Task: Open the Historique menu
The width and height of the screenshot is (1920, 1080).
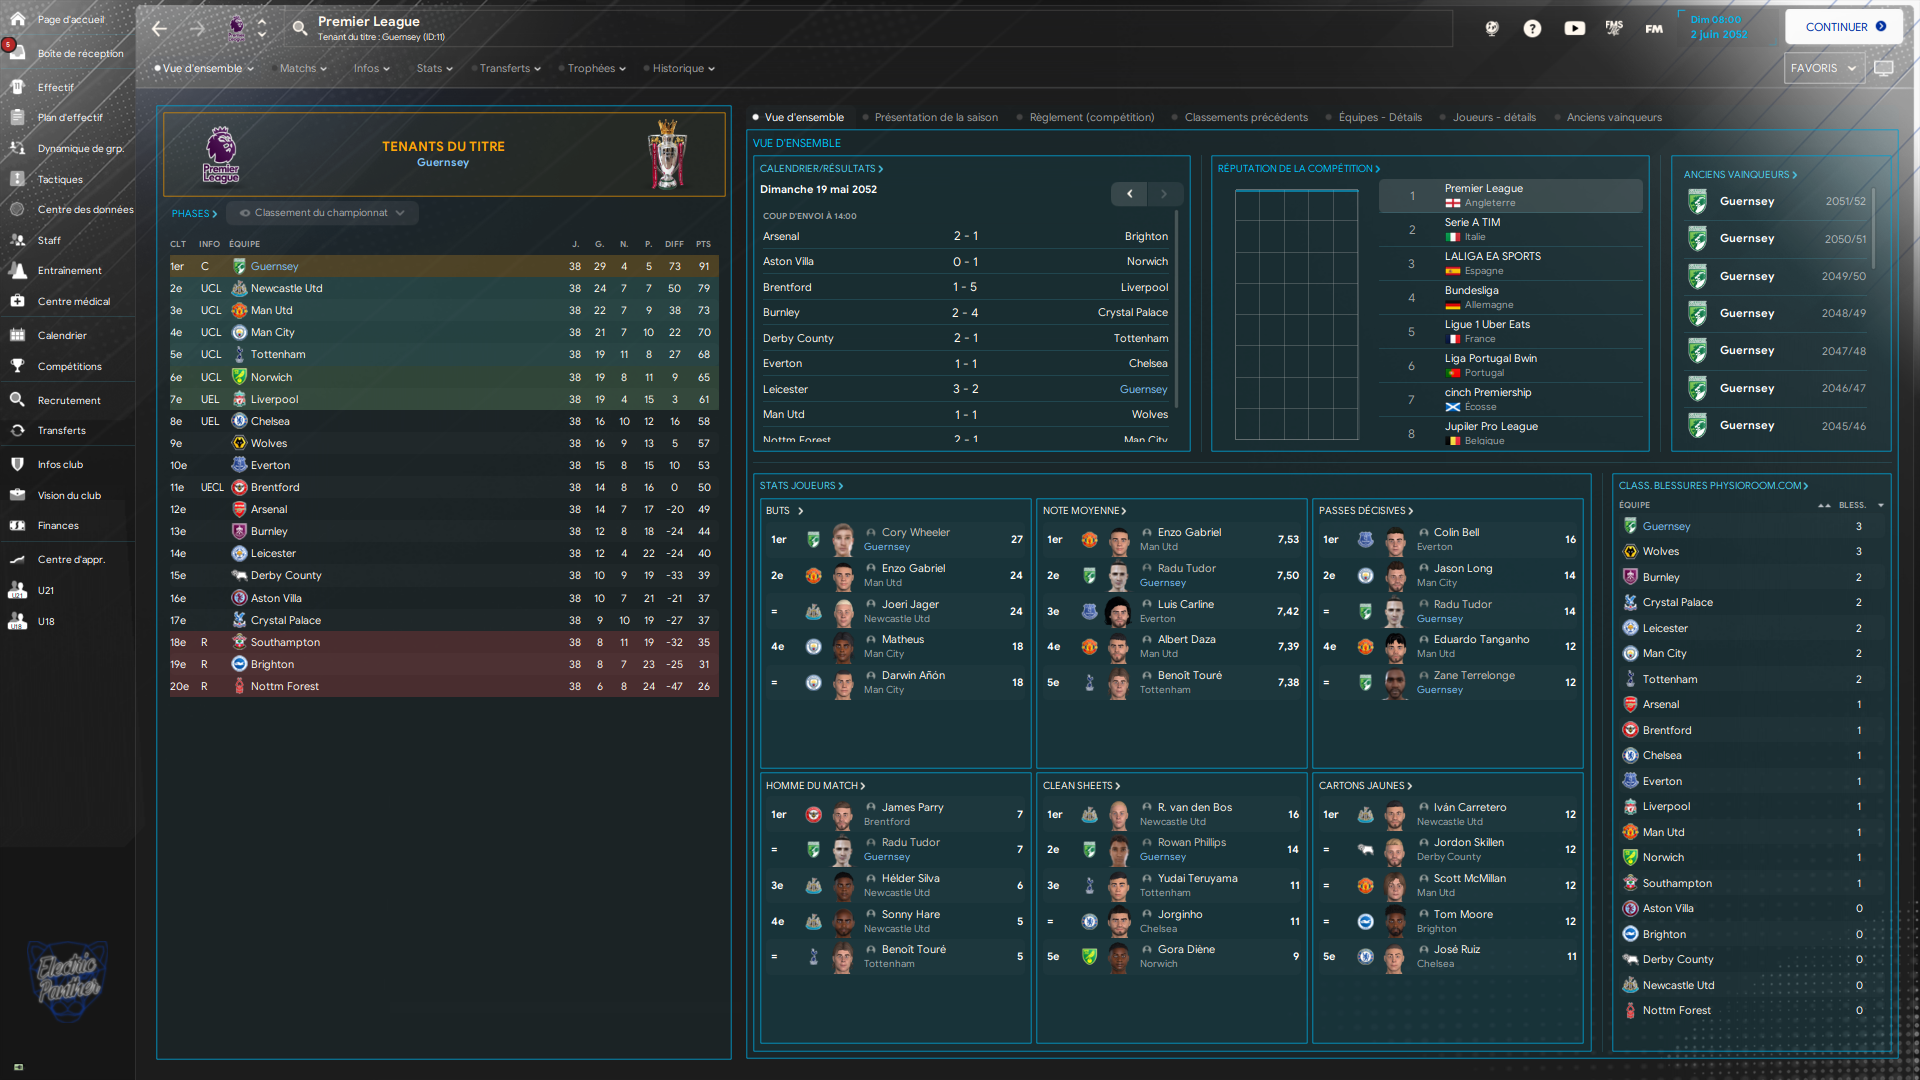Action: pyautogui.click(x=683, y=69)
